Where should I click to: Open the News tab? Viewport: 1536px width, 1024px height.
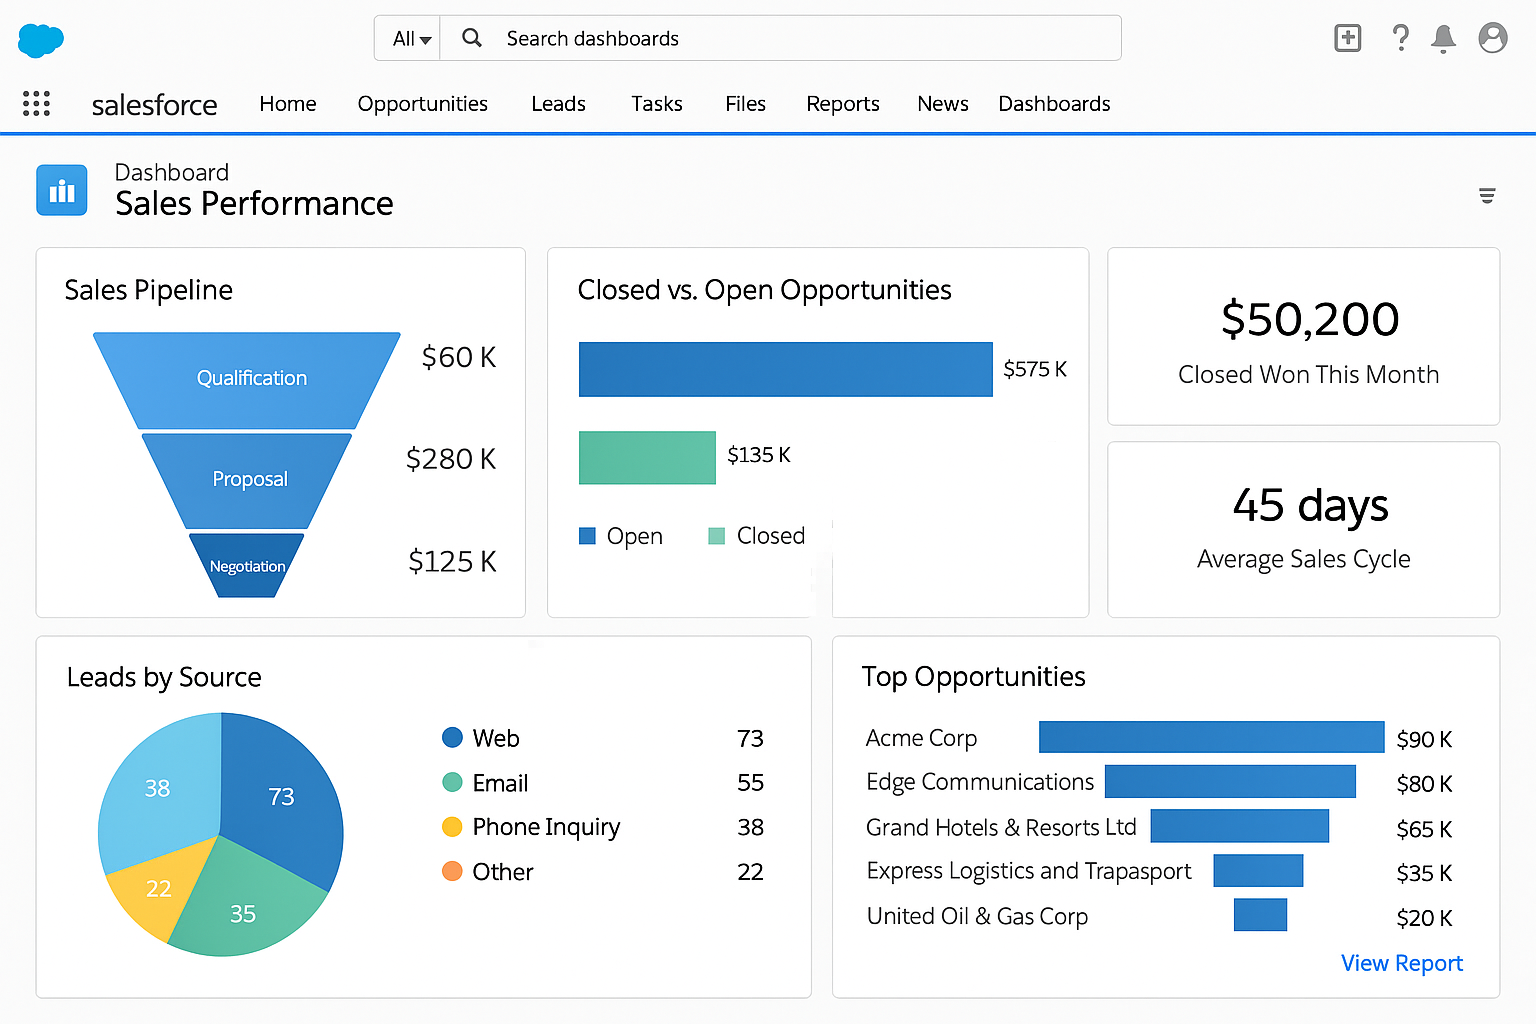[x=943, y=104]
